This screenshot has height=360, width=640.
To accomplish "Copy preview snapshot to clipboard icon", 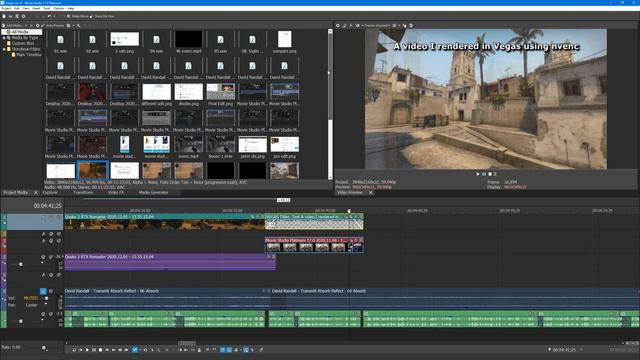I will (x=404, y=25).
